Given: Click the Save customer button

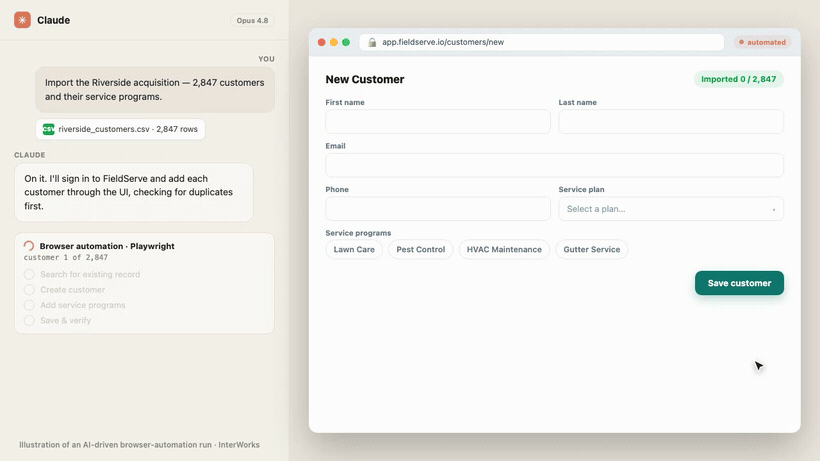Looking at the screenshot, I should [739, 283].
